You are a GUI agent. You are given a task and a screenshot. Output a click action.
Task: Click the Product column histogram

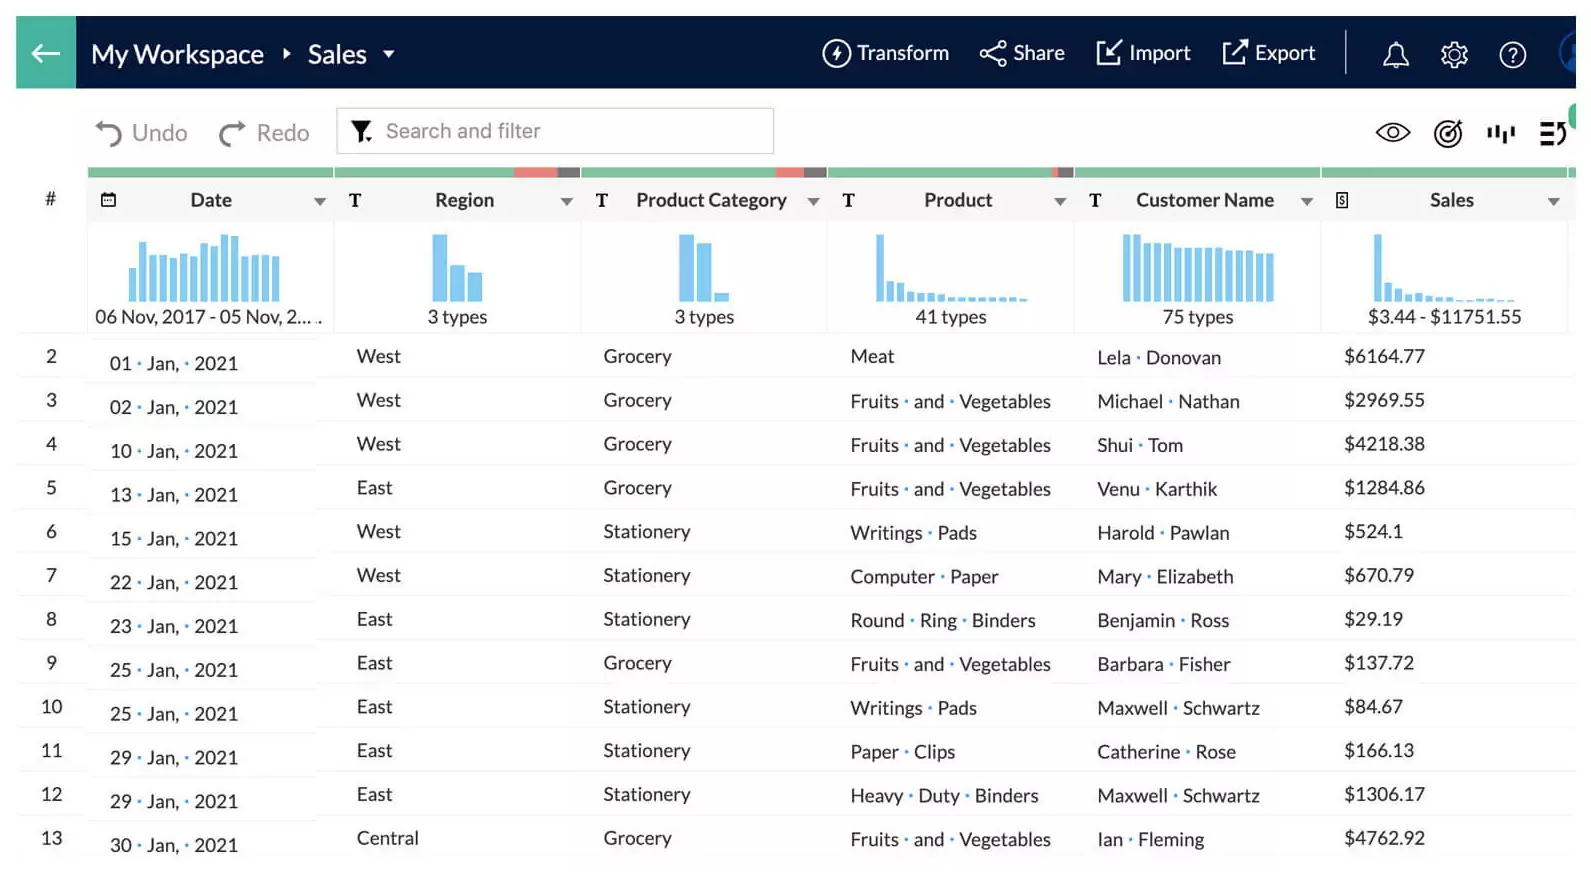pos(950,269)
